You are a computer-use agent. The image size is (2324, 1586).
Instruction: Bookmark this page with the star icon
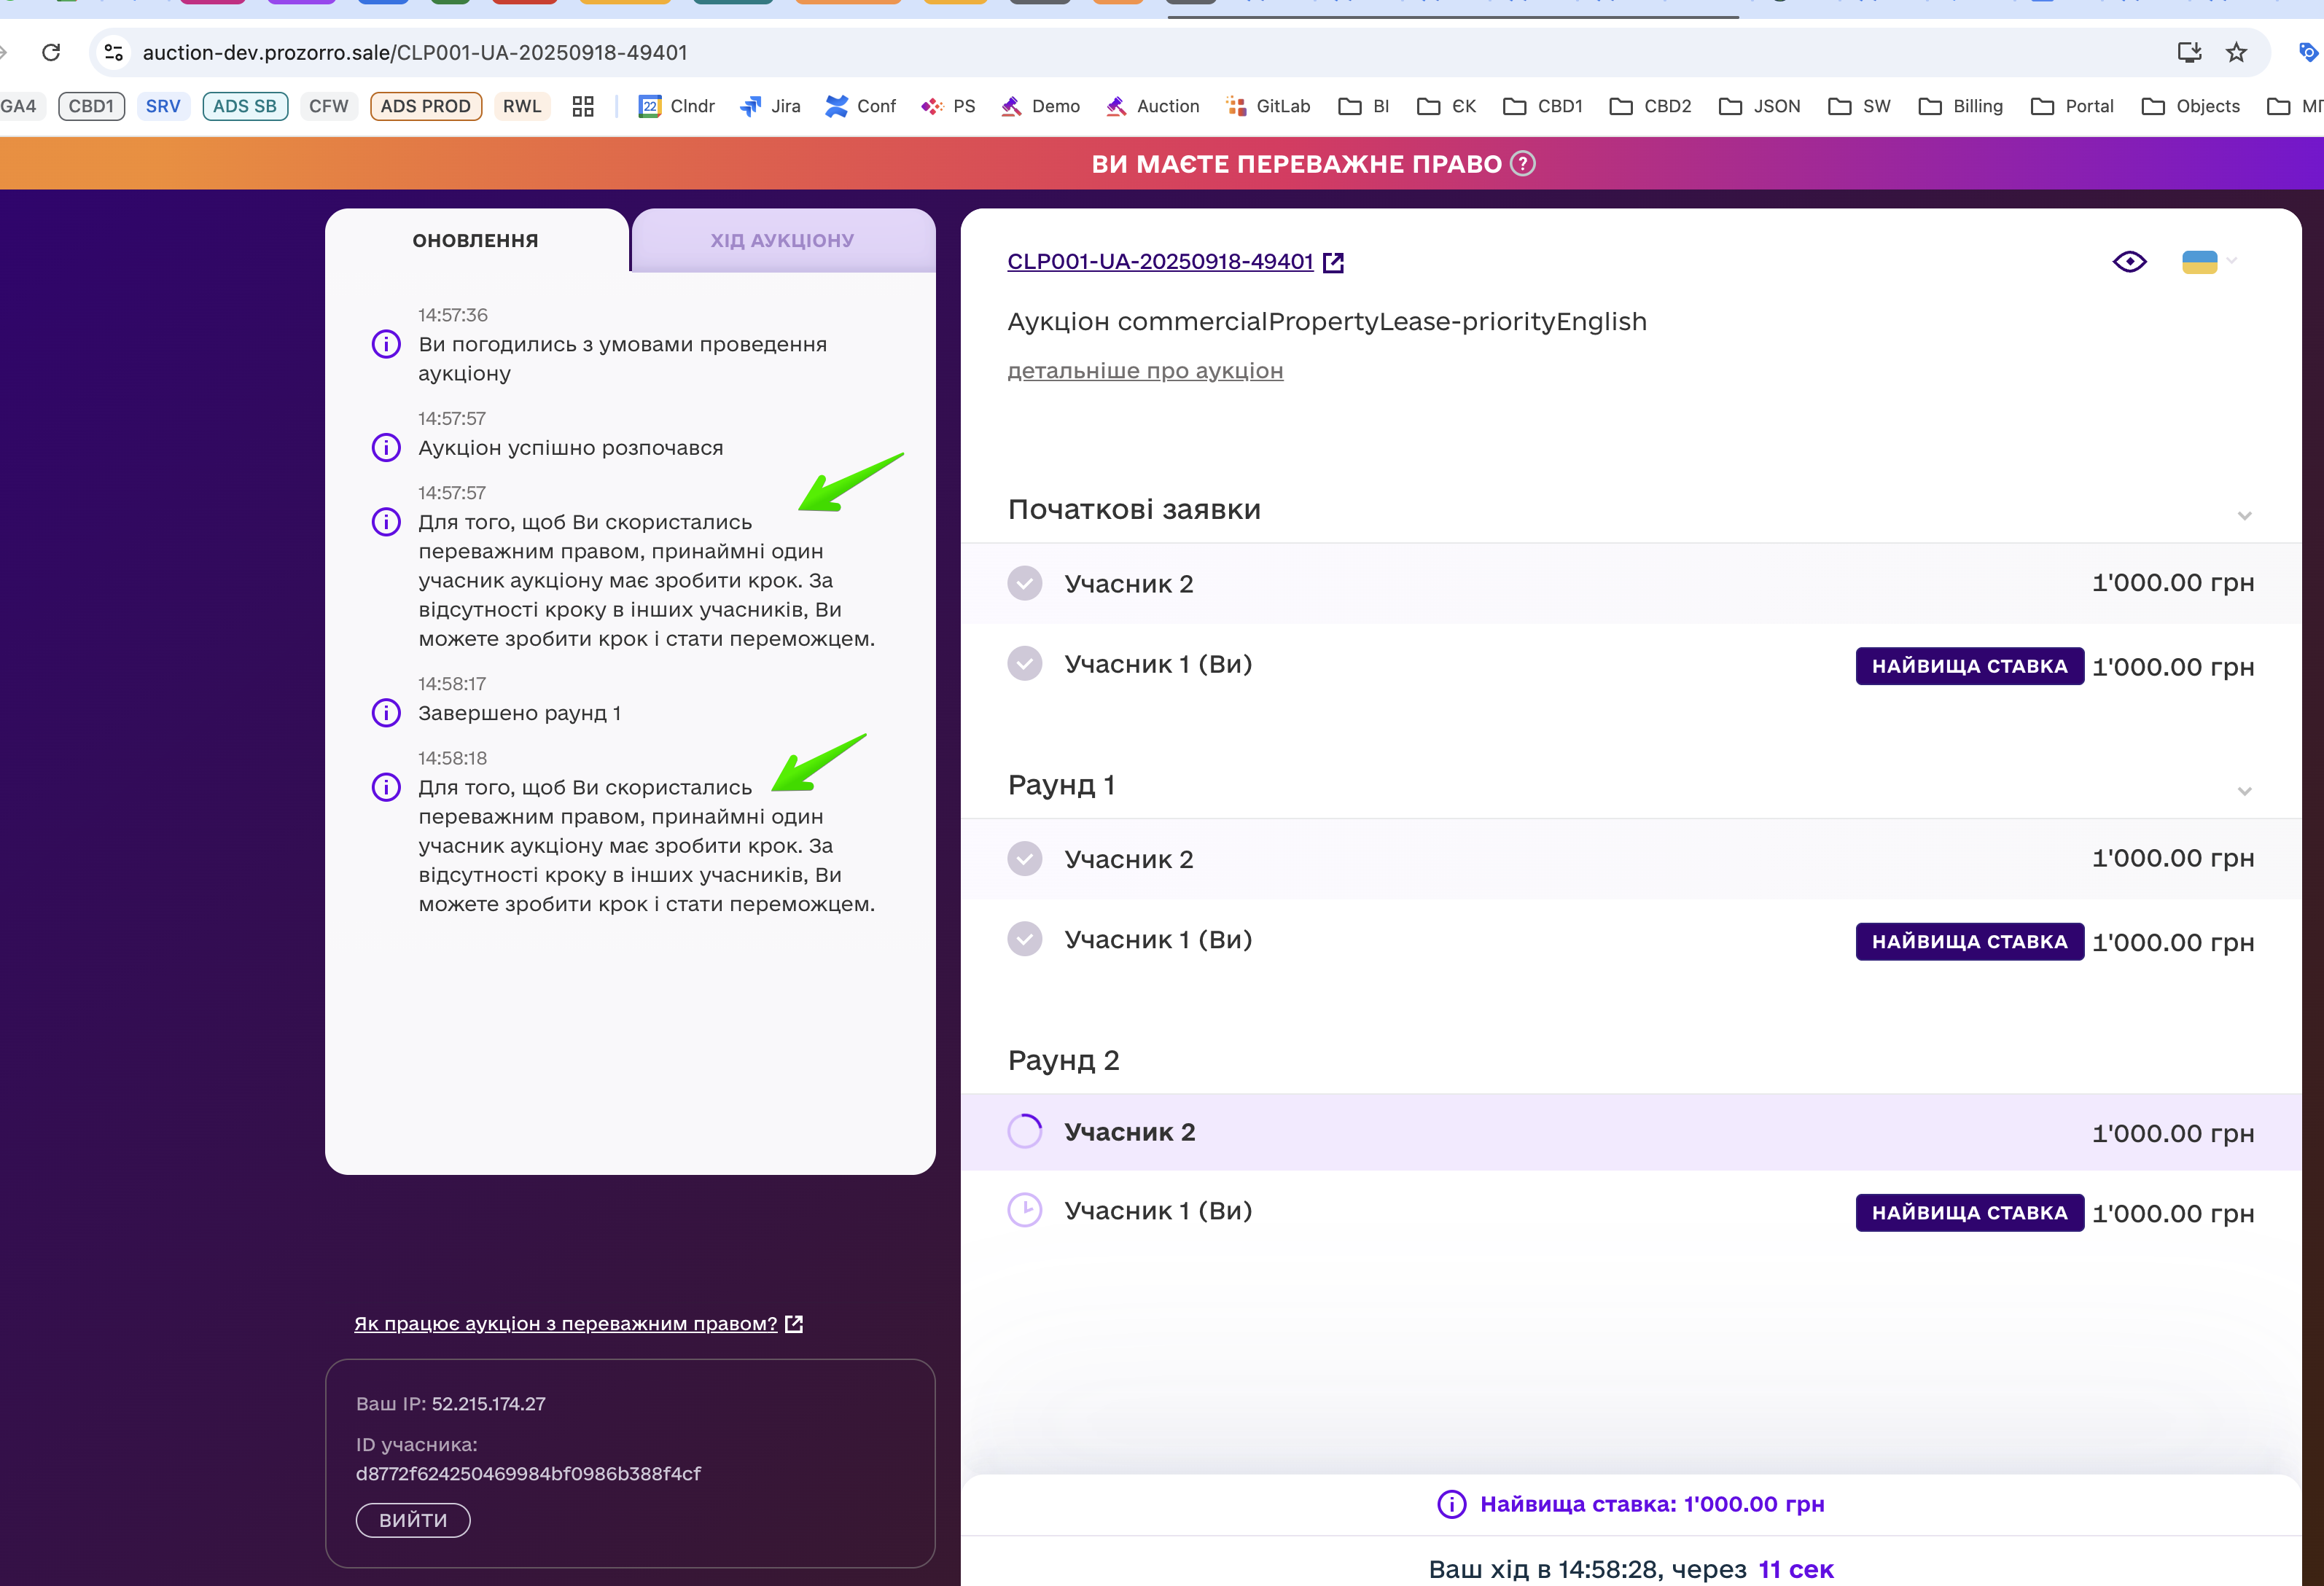(x=2236, y=52)
